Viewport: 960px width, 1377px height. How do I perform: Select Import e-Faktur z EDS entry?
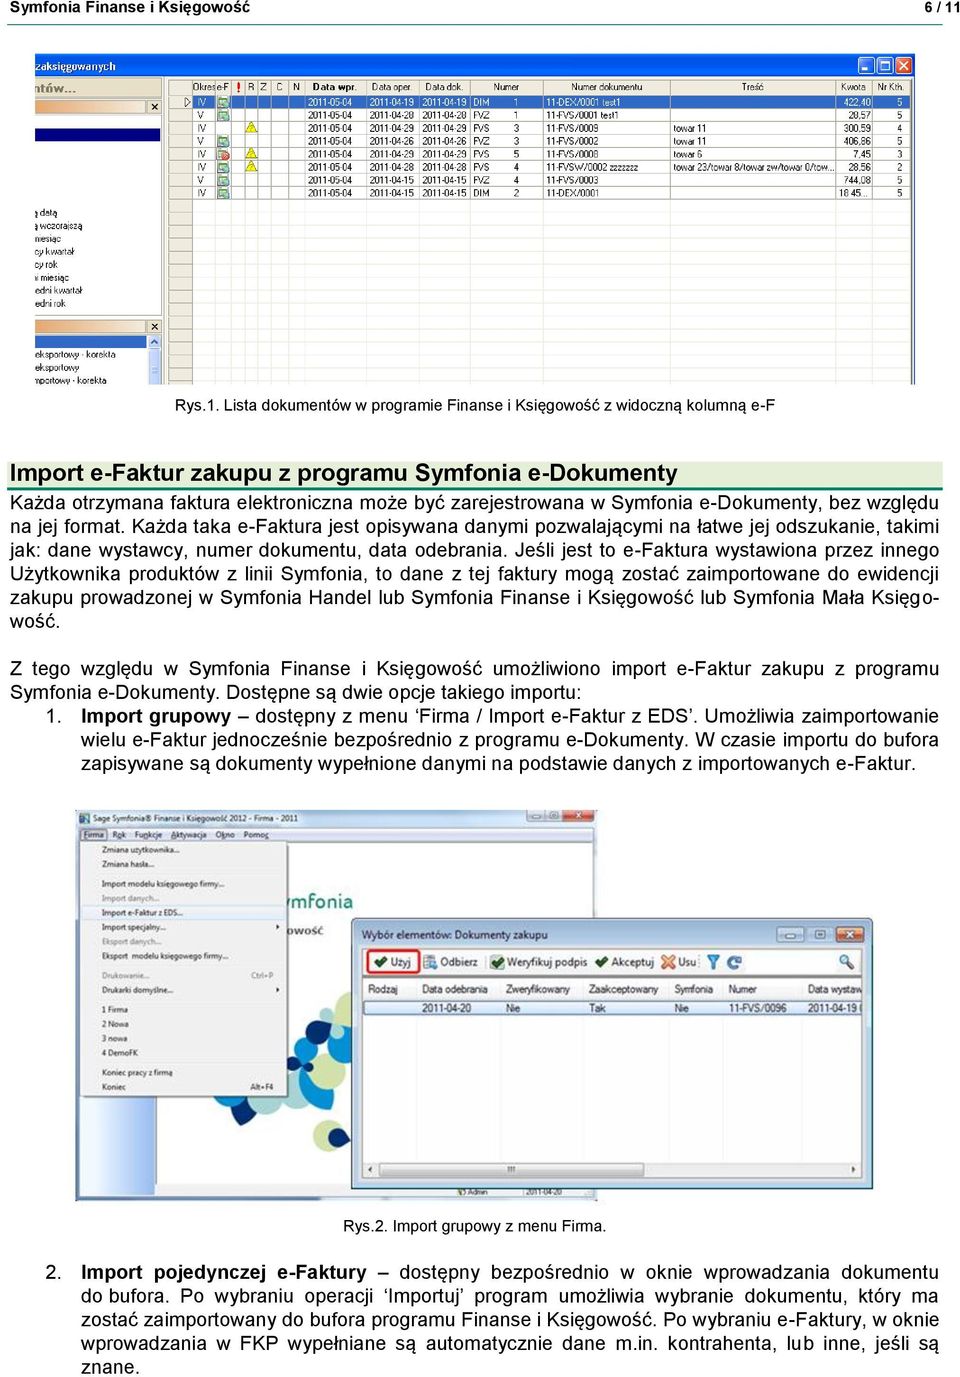tap(183, 912)
